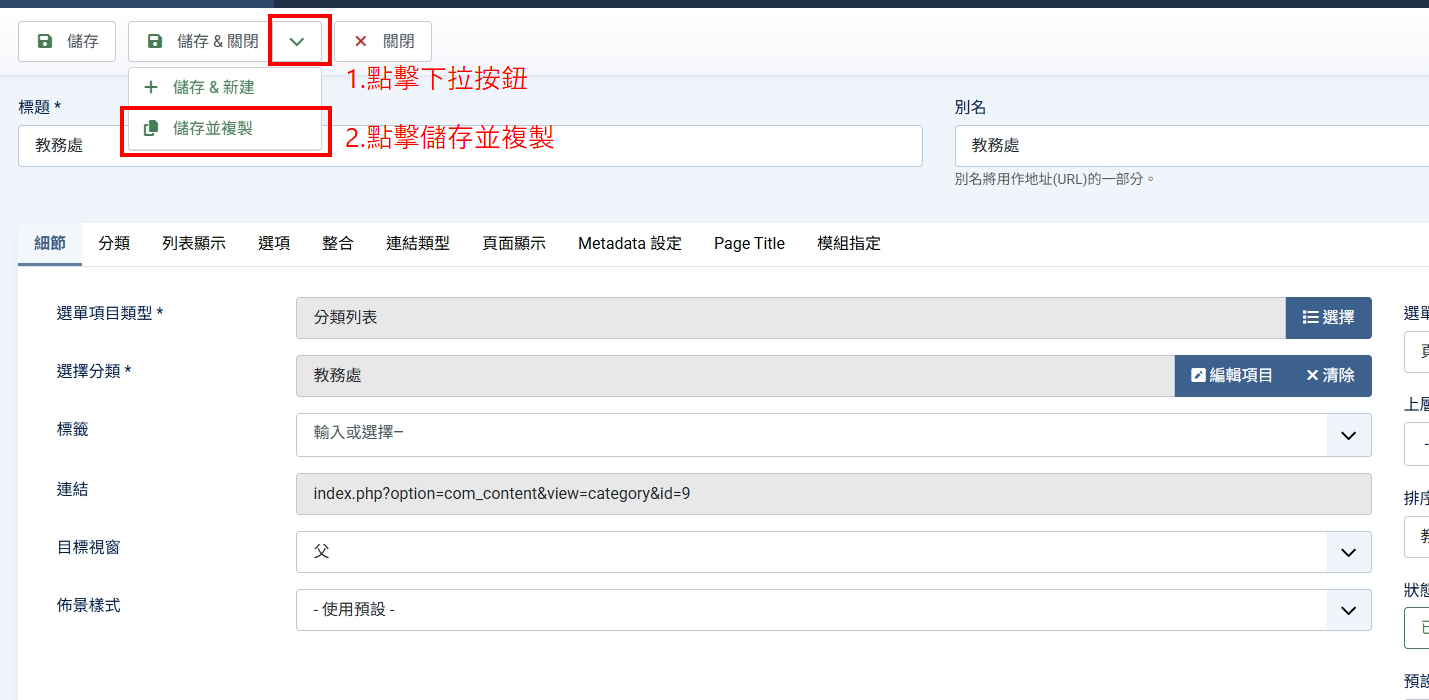Open the 標籤 tag selection dropdown
Screen dimensions: 1429x700
(x=1348, y=435)
